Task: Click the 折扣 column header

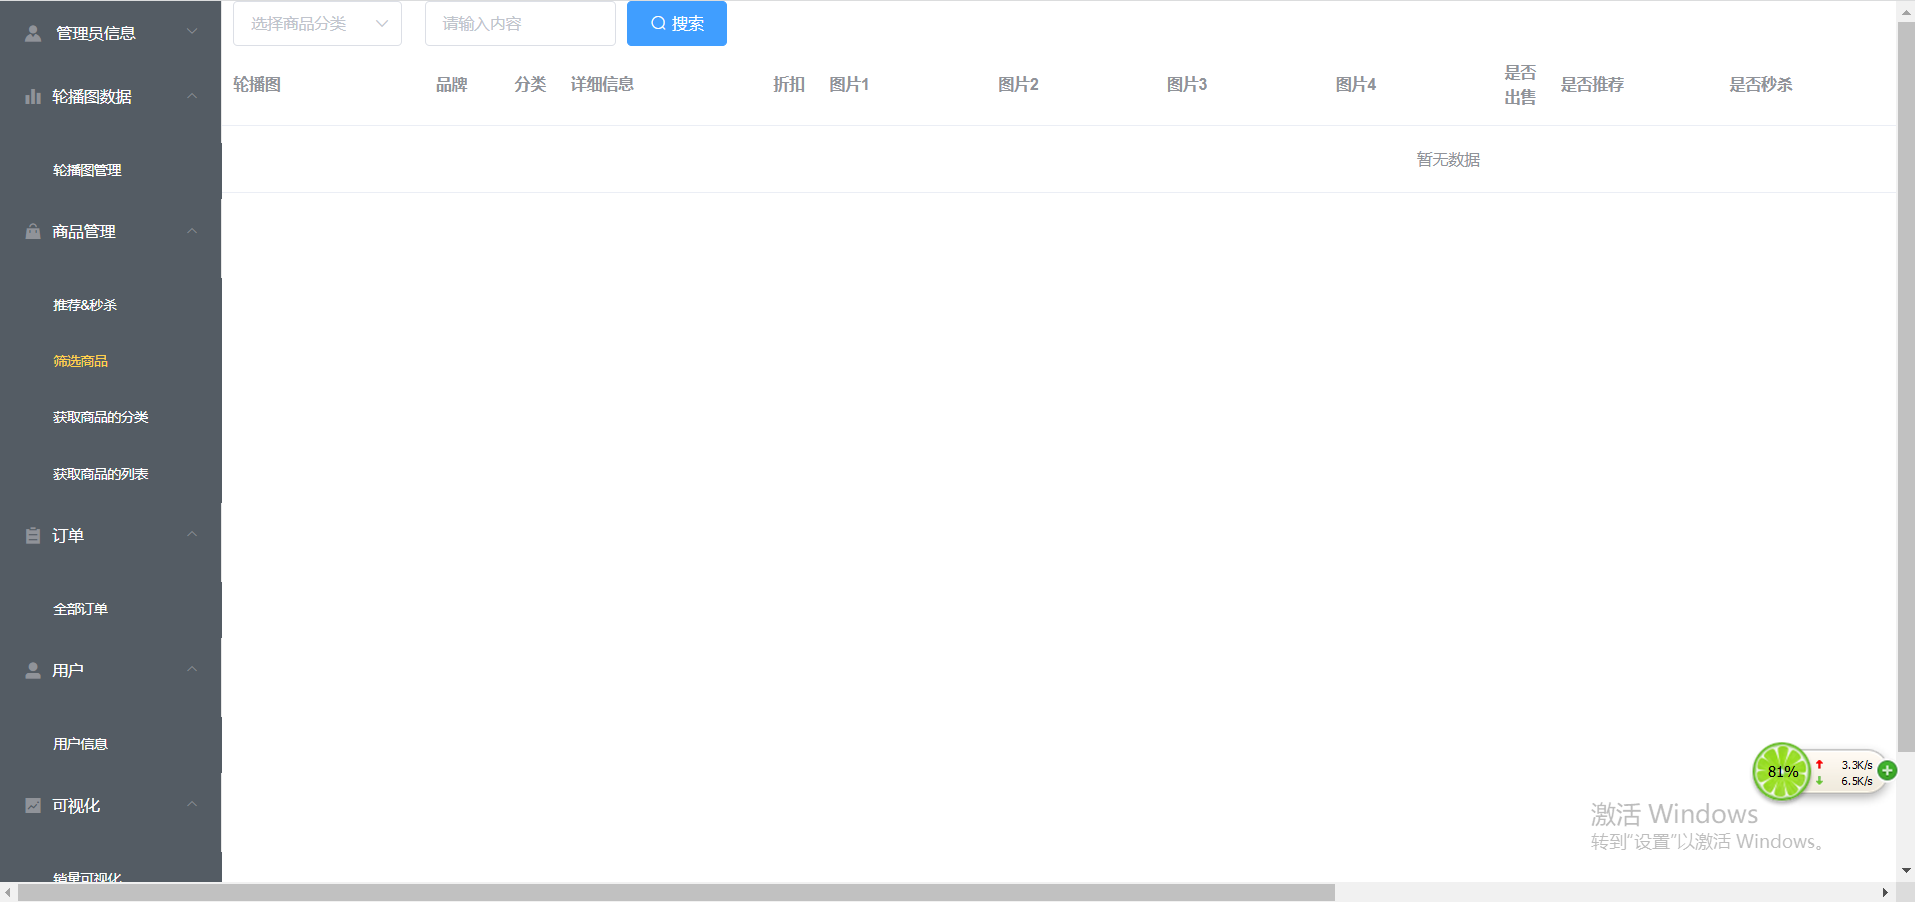Action: point(789,84)
